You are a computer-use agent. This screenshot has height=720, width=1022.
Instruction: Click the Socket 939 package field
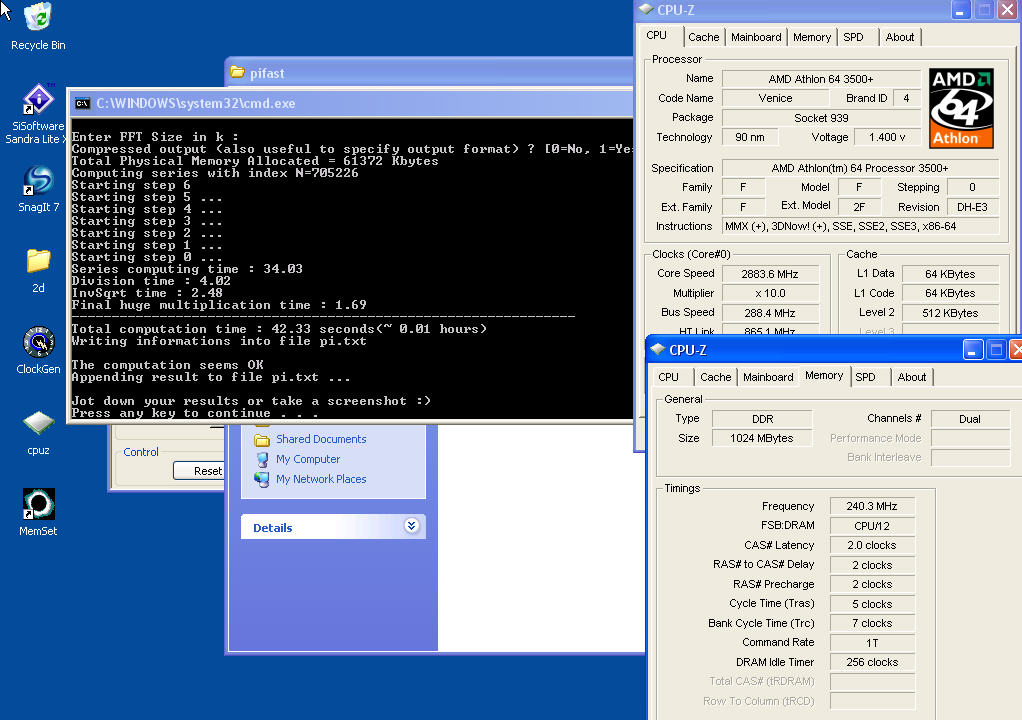[821, 118]
